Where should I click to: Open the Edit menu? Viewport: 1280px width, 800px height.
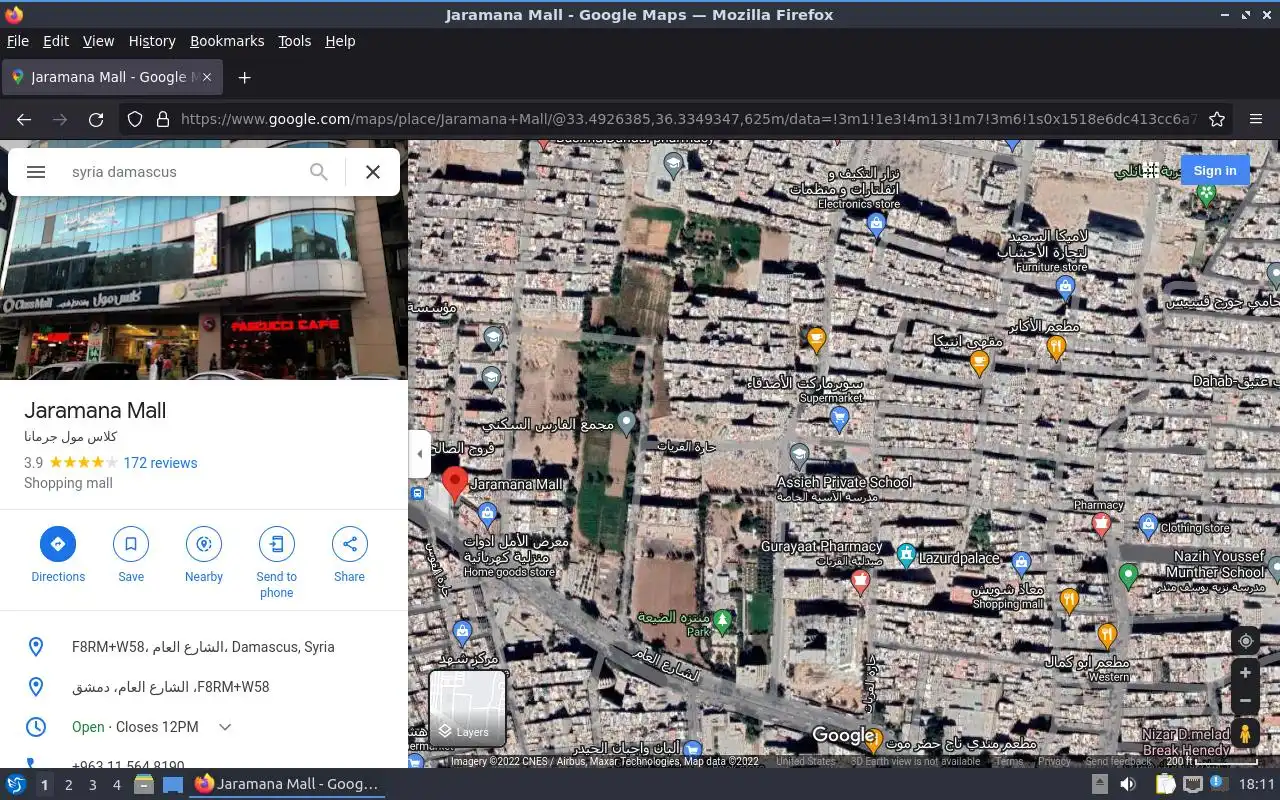coord(56,41)
